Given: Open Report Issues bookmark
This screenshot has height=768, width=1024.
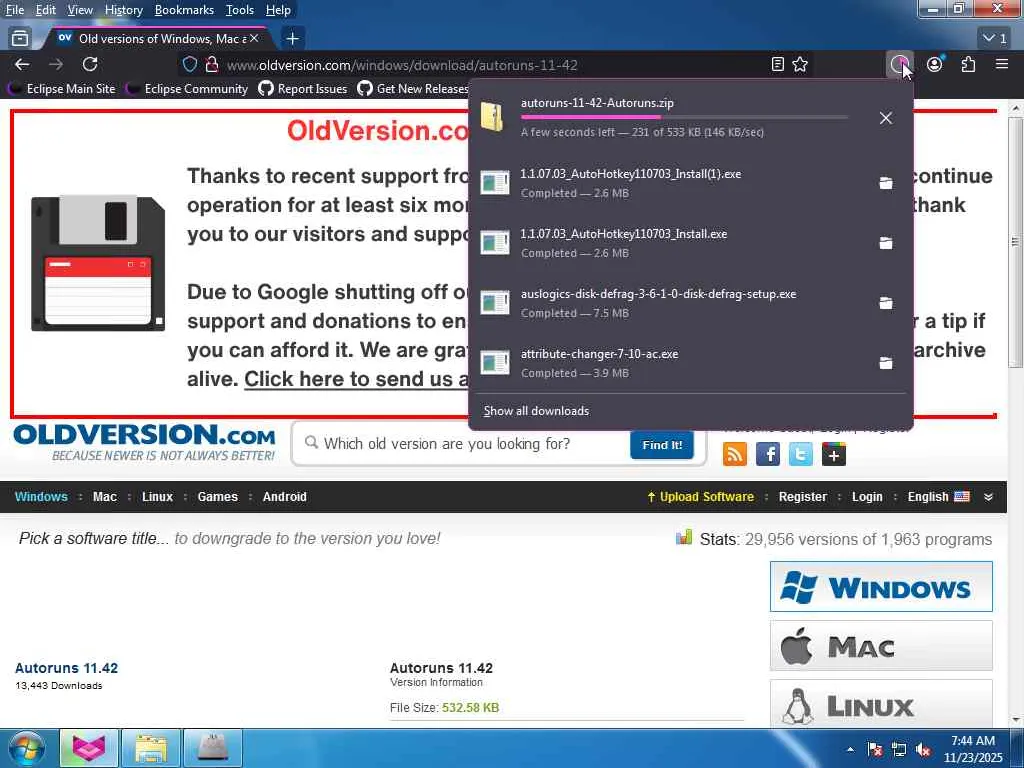Looking at the screenshot, I should click(303, 89).
